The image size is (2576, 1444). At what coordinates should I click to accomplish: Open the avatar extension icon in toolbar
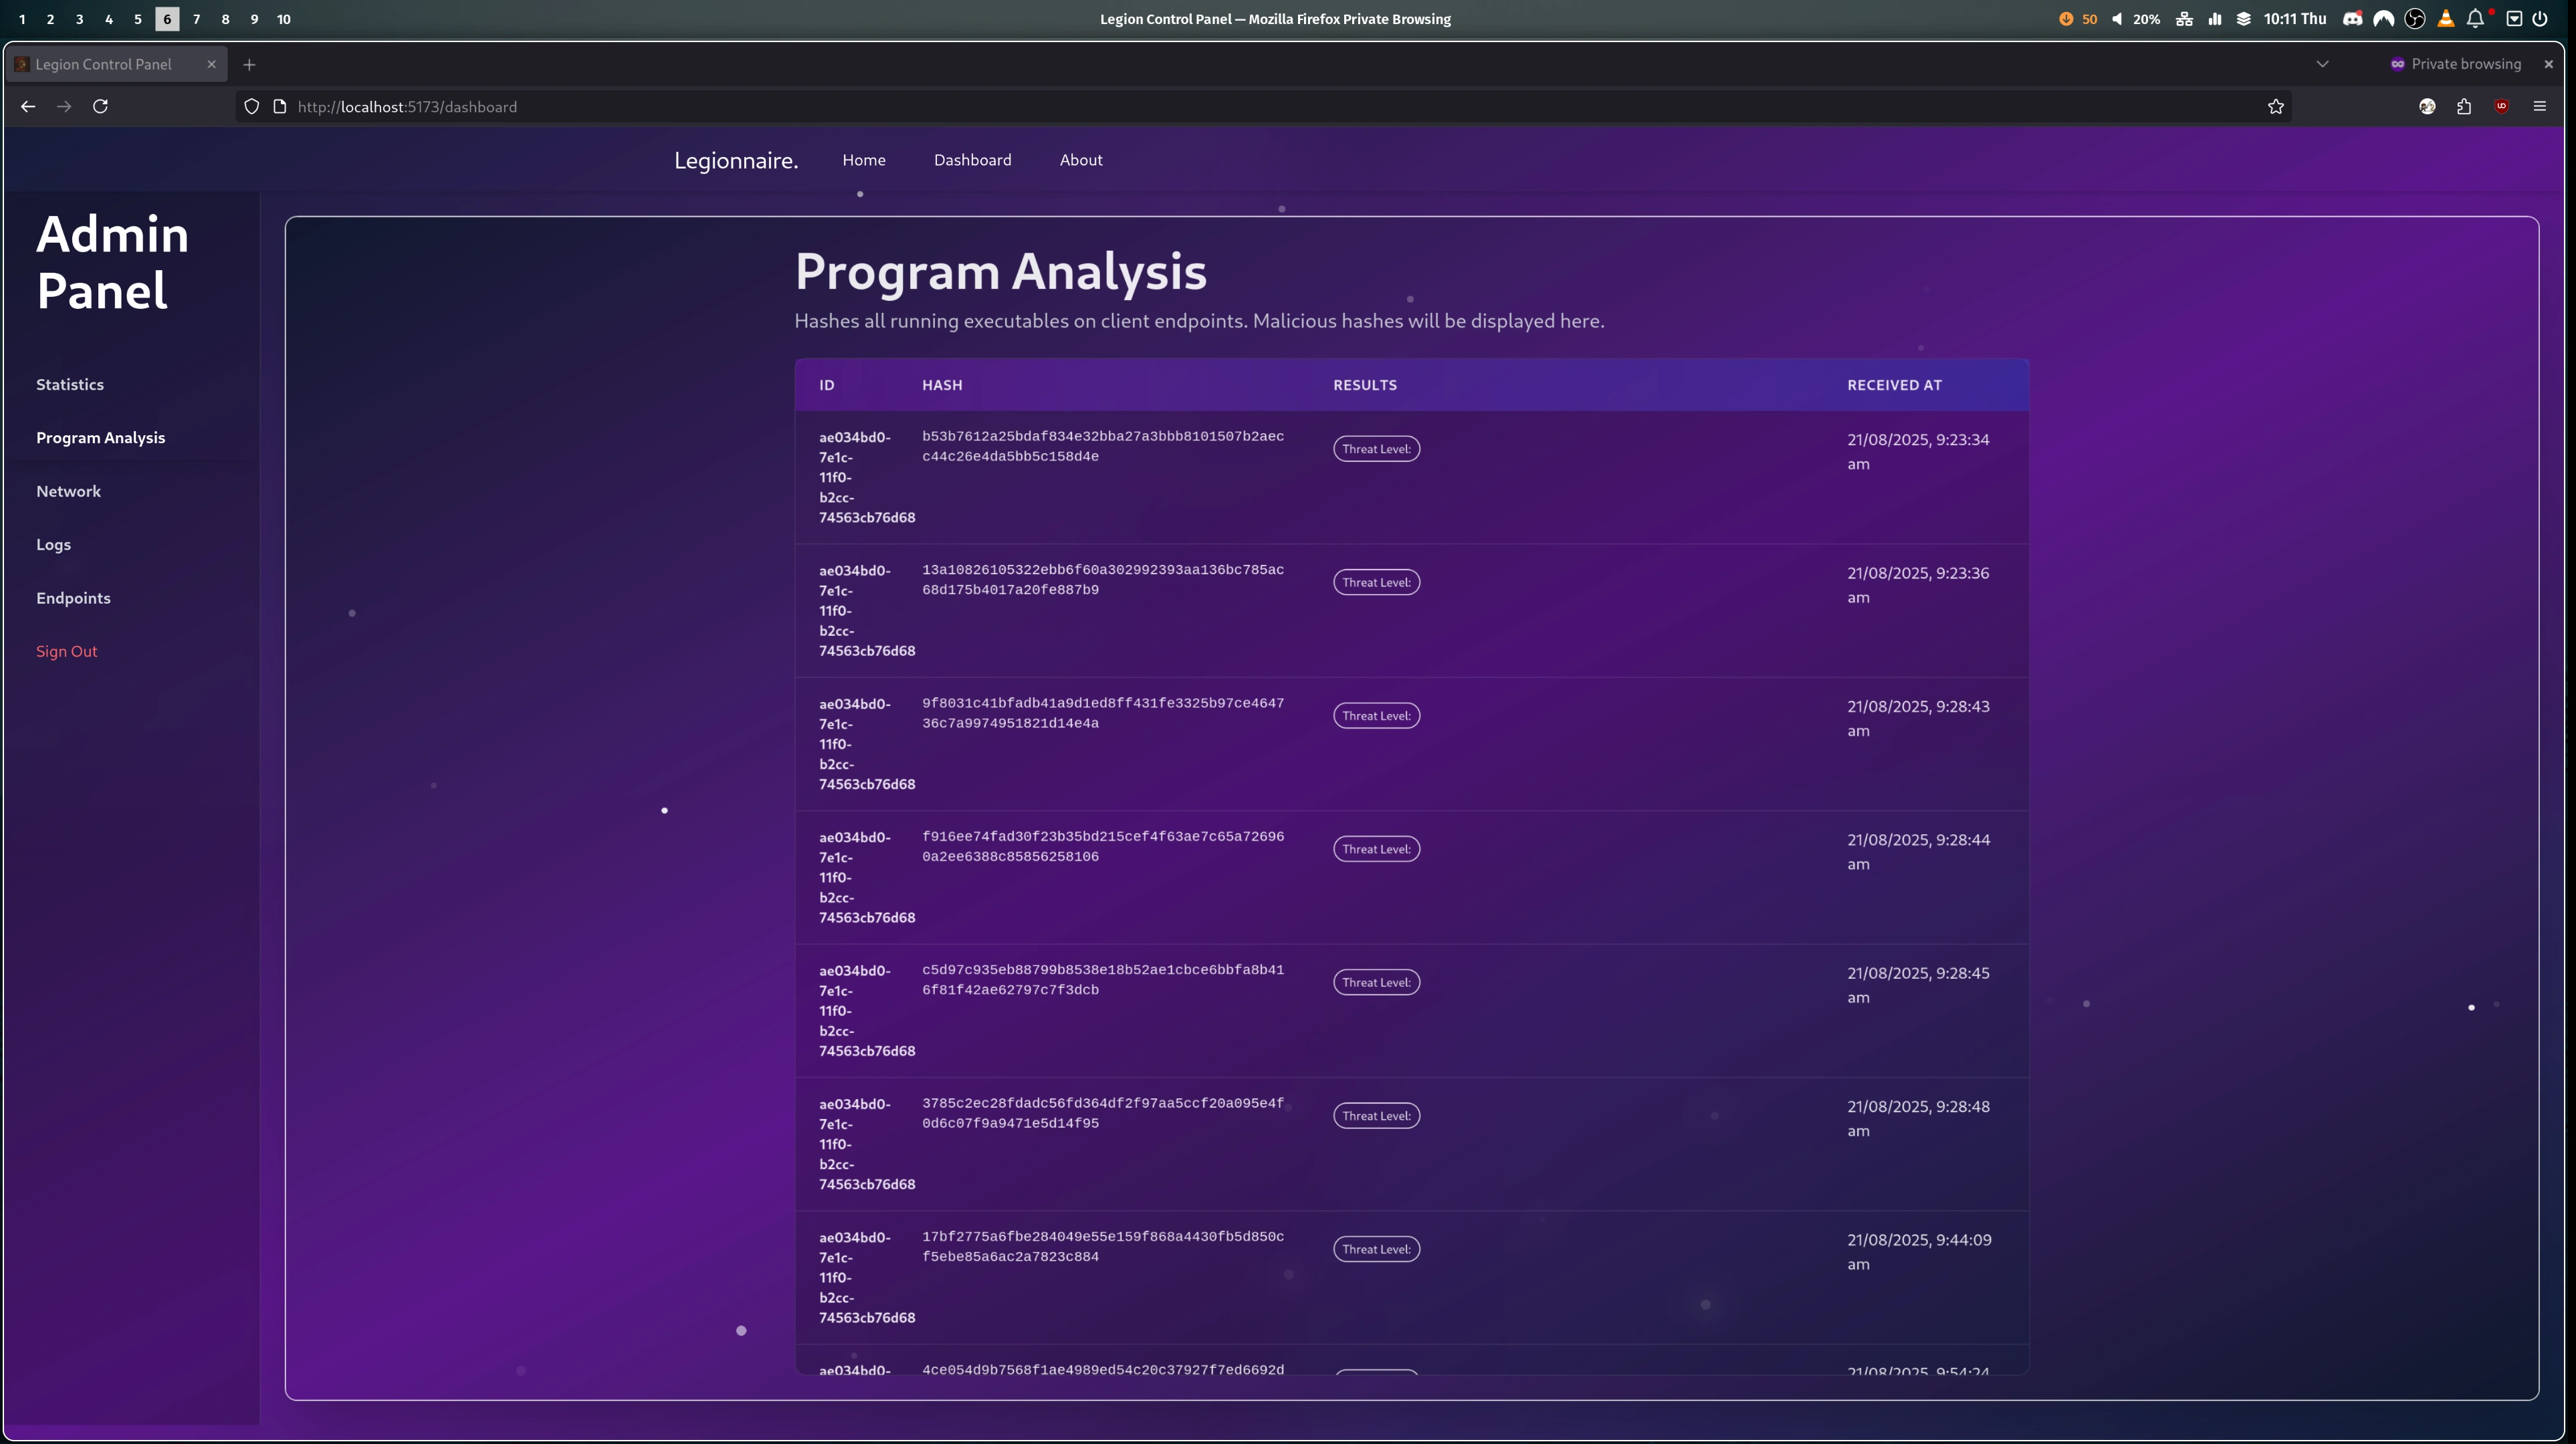[2427, 107]
